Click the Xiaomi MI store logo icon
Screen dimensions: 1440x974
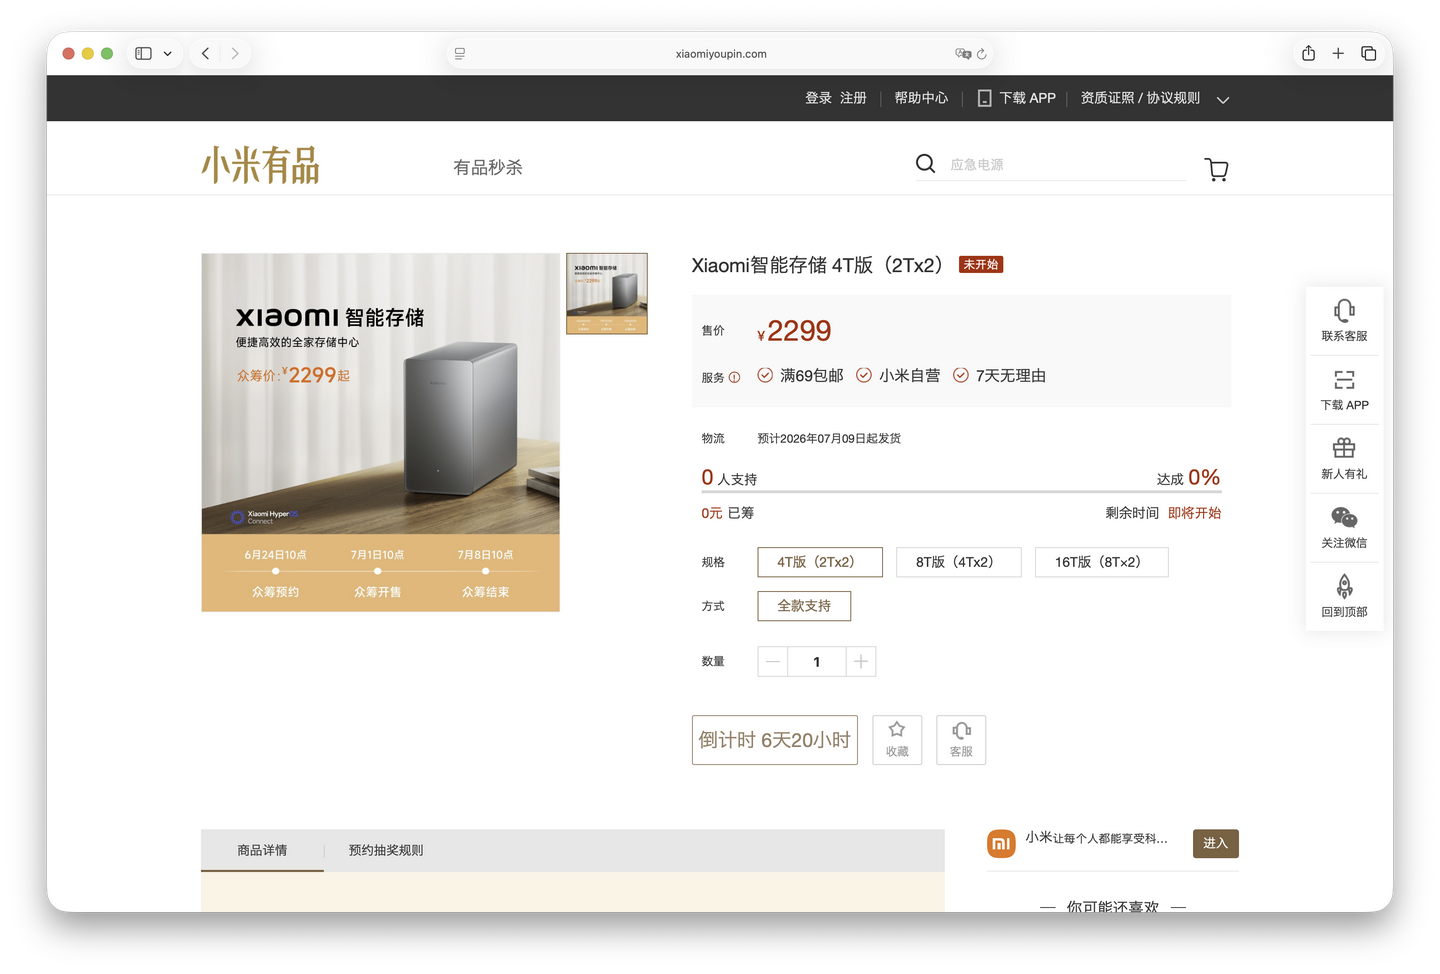coord(1001,843)
